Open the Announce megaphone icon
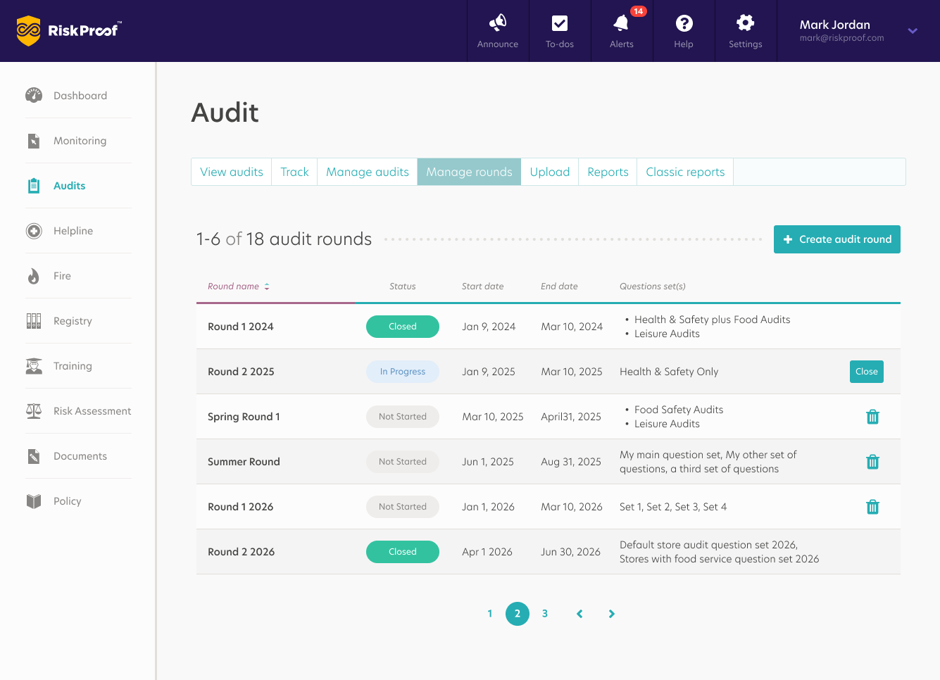This screenshot has height=680, width=940. 498,23
